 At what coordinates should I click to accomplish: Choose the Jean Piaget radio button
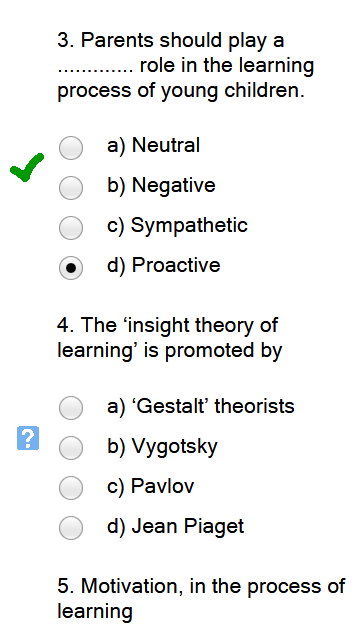(71, 528)
